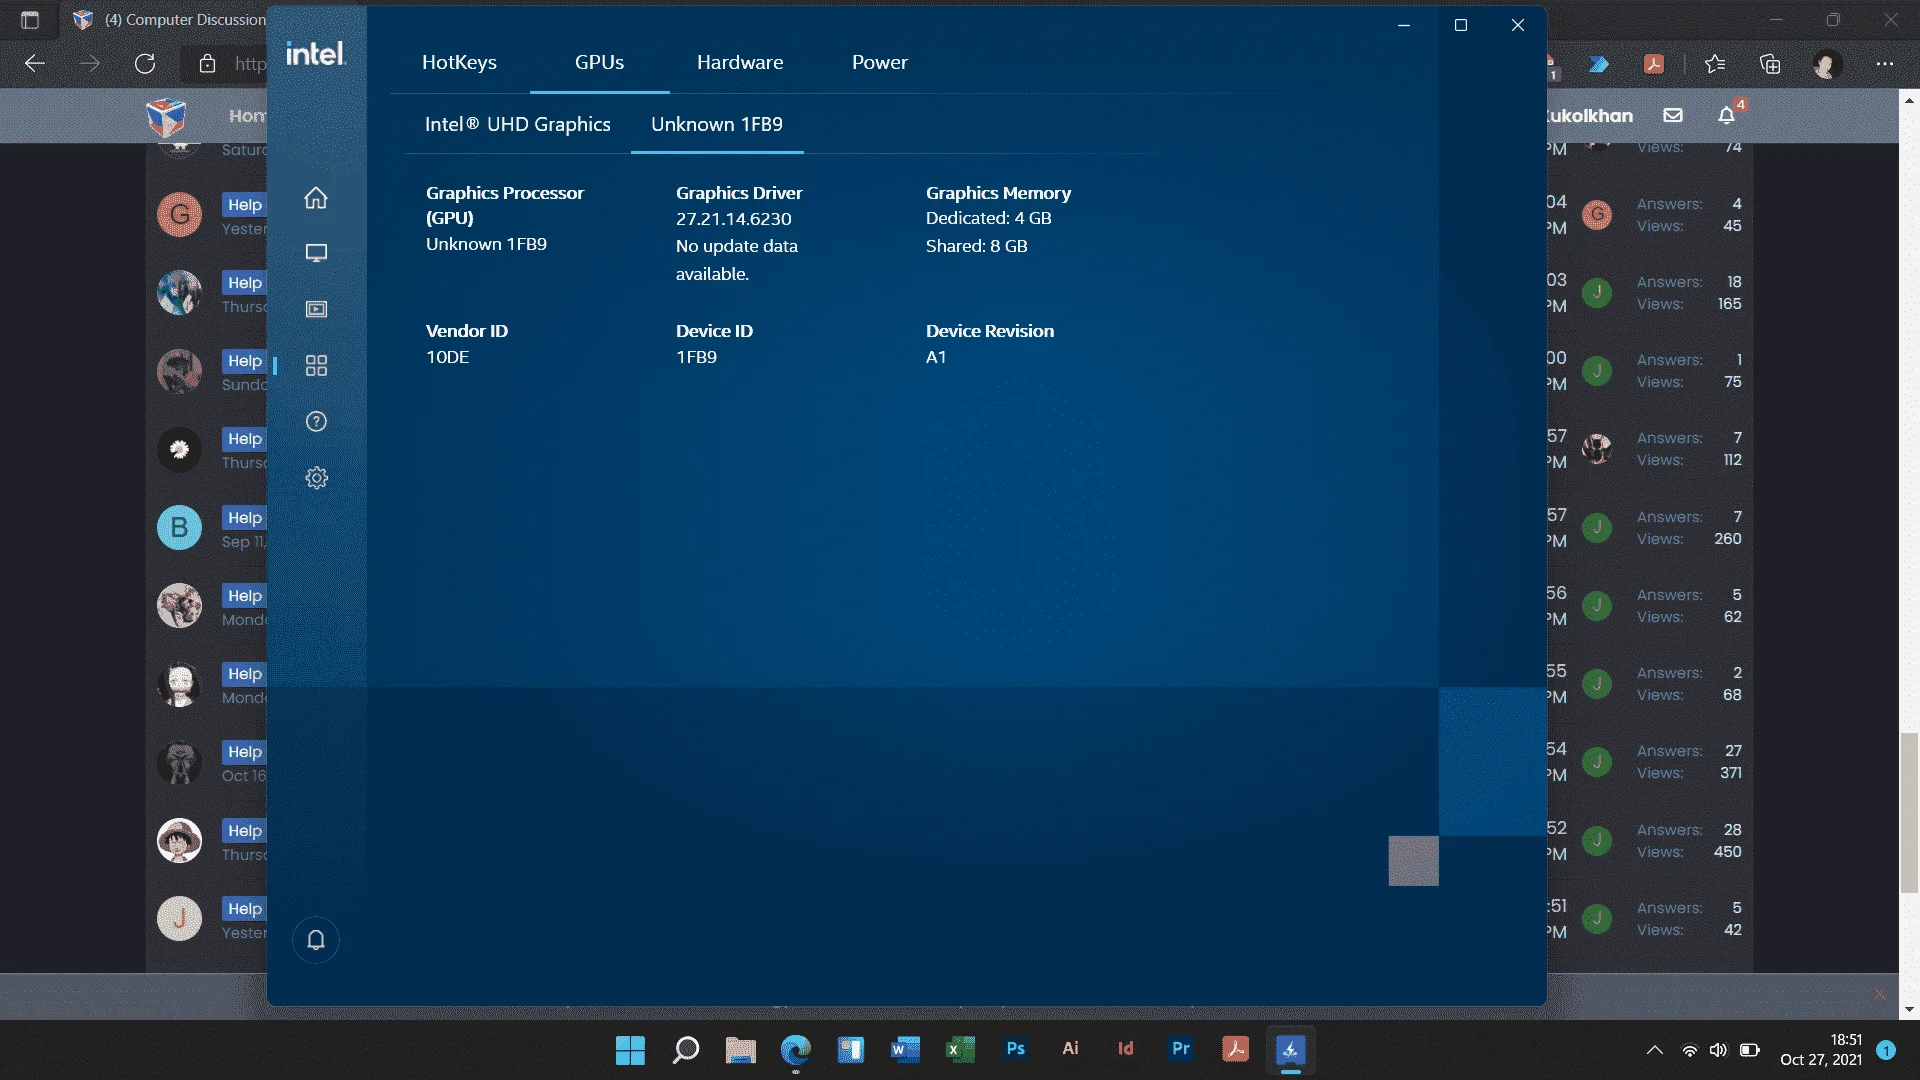Click the browser Back arrow
This screenshot has height=1080, width=1920.
click(x=35, y=64)
